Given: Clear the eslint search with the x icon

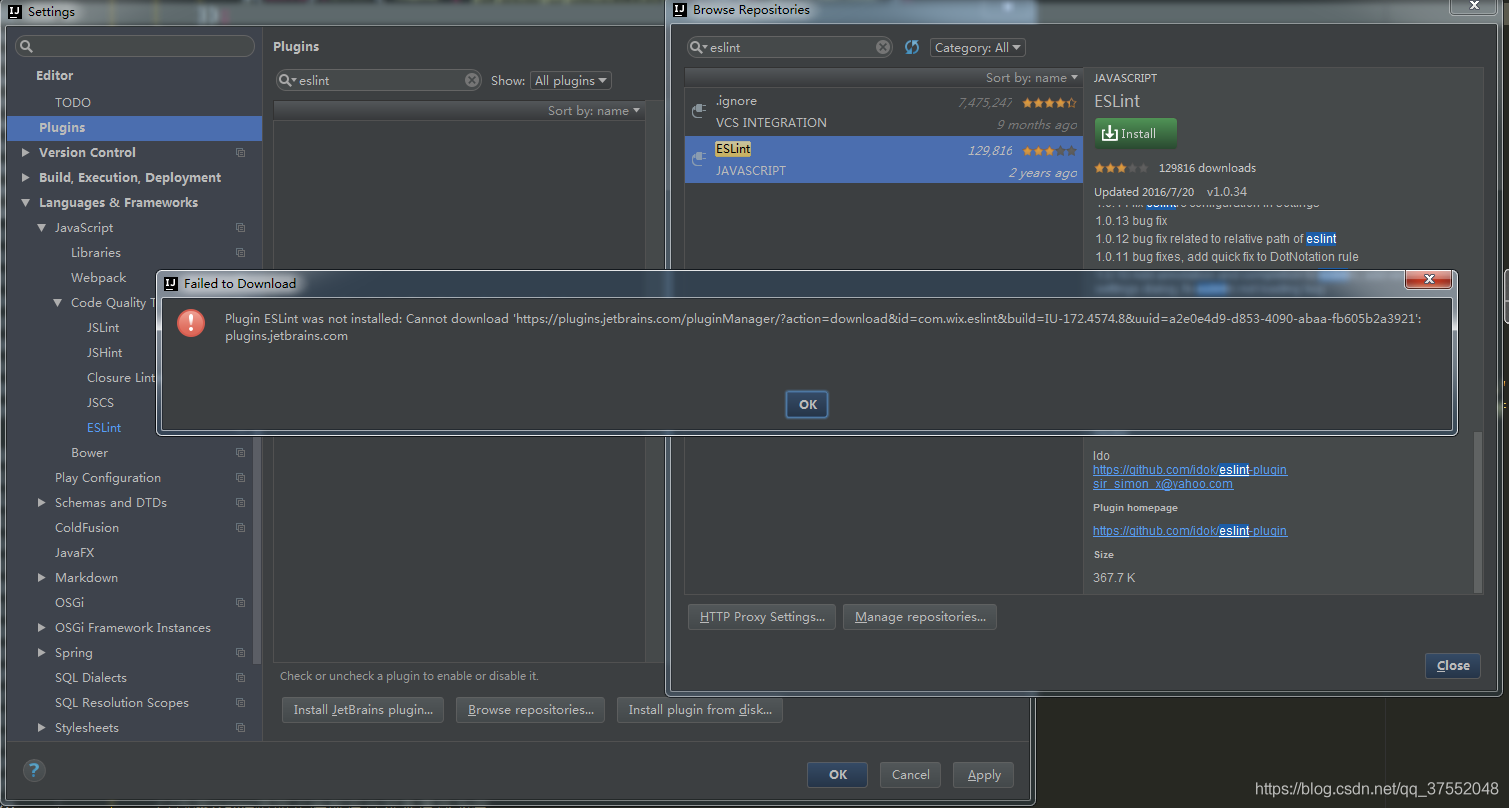Looking at the screenshot, I should 881,47.
